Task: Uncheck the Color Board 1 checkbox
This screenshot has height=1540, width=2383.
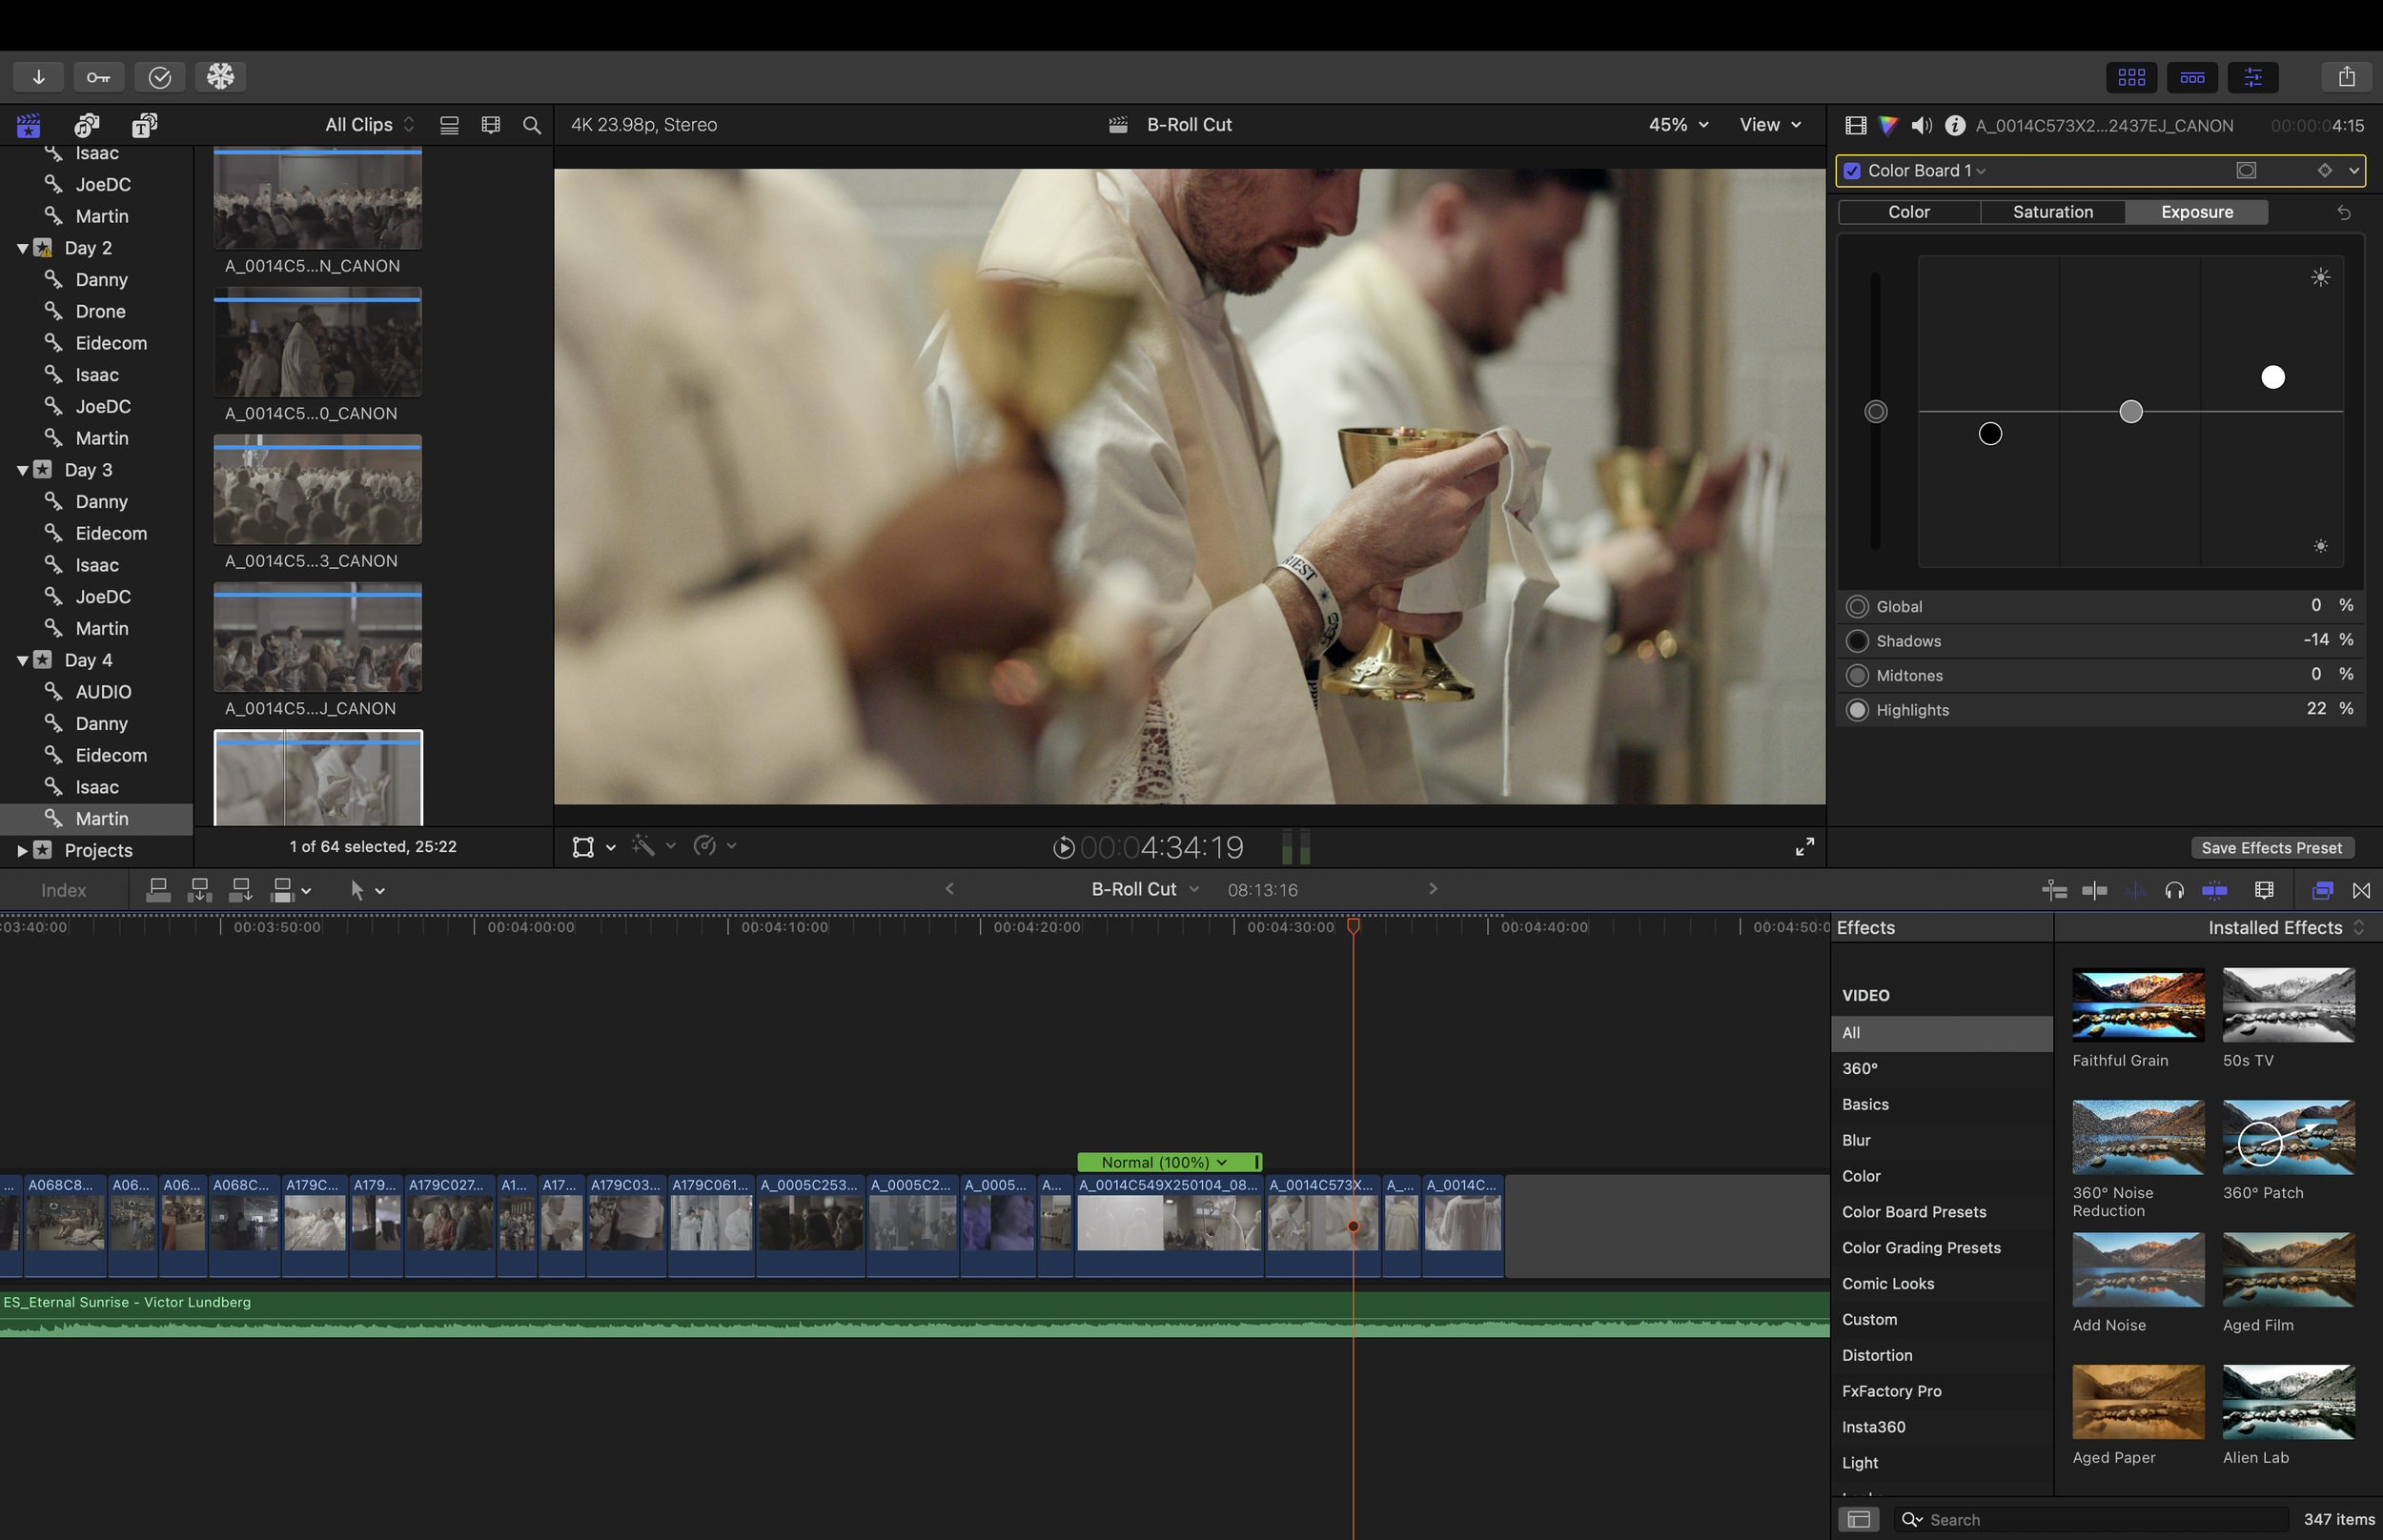Action: pyautogui.click(x=1852, y=171)
